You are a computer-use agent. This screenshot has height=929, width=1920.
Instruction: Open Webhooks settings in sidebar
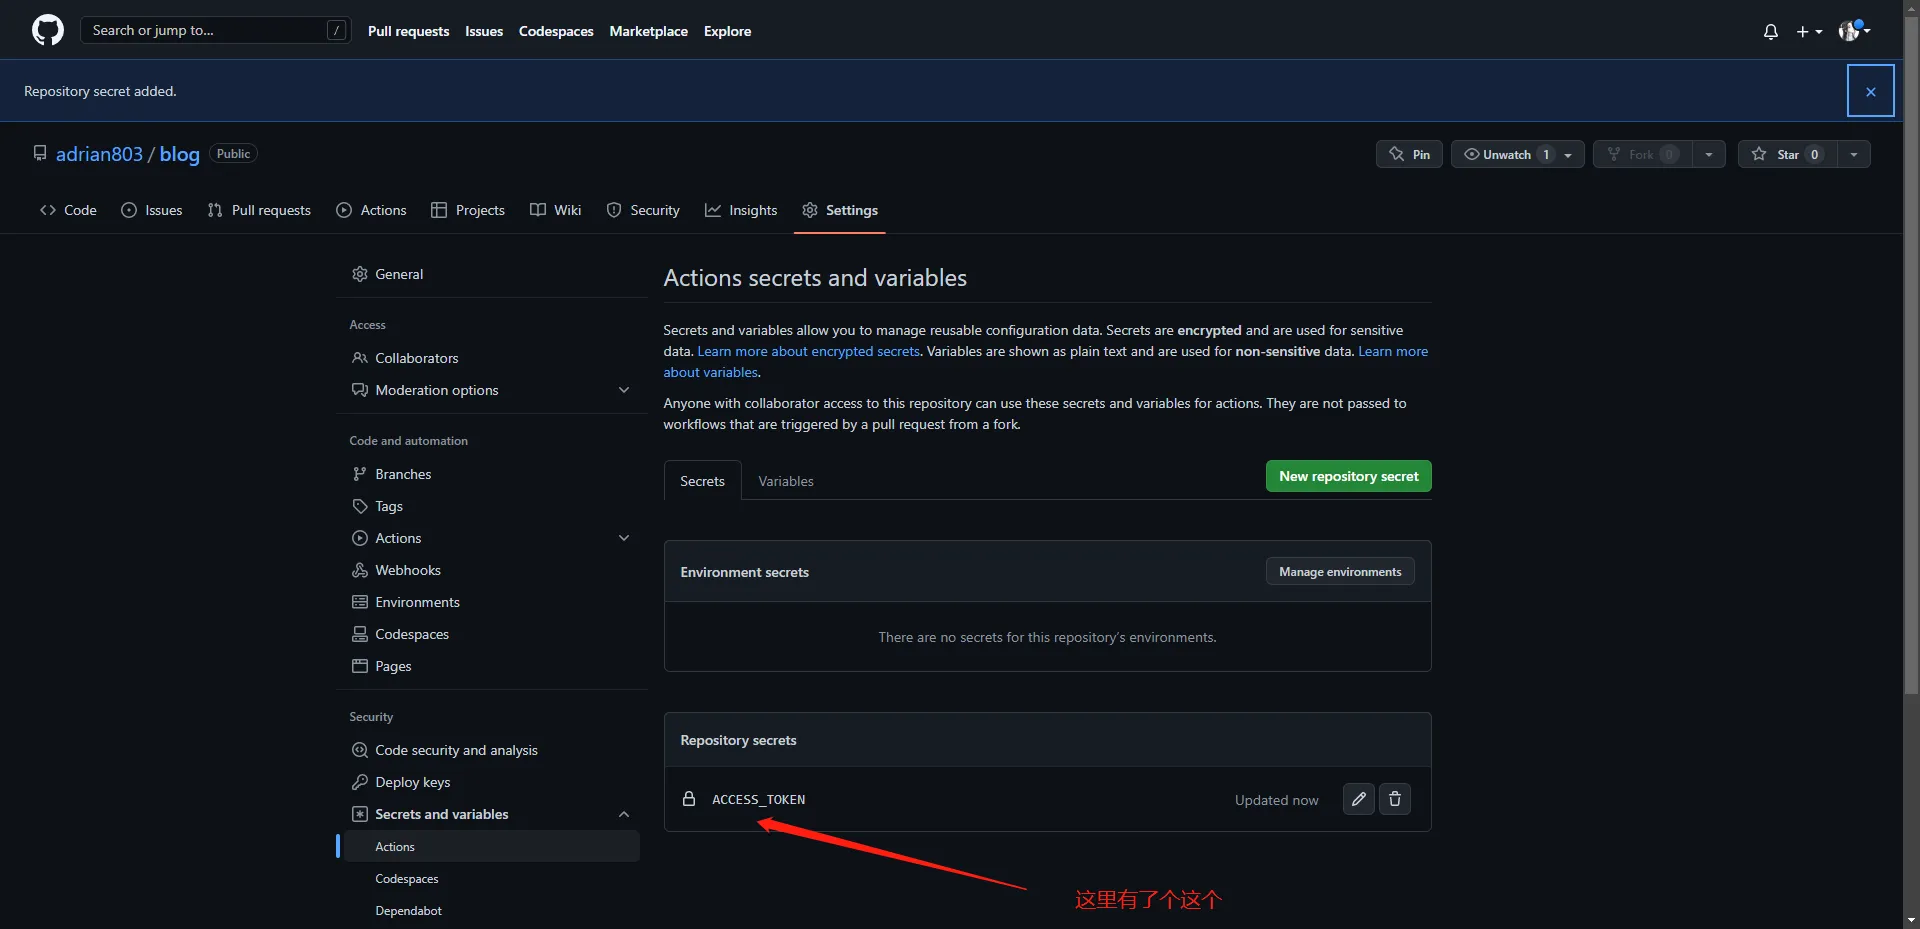tap(407, 570)
